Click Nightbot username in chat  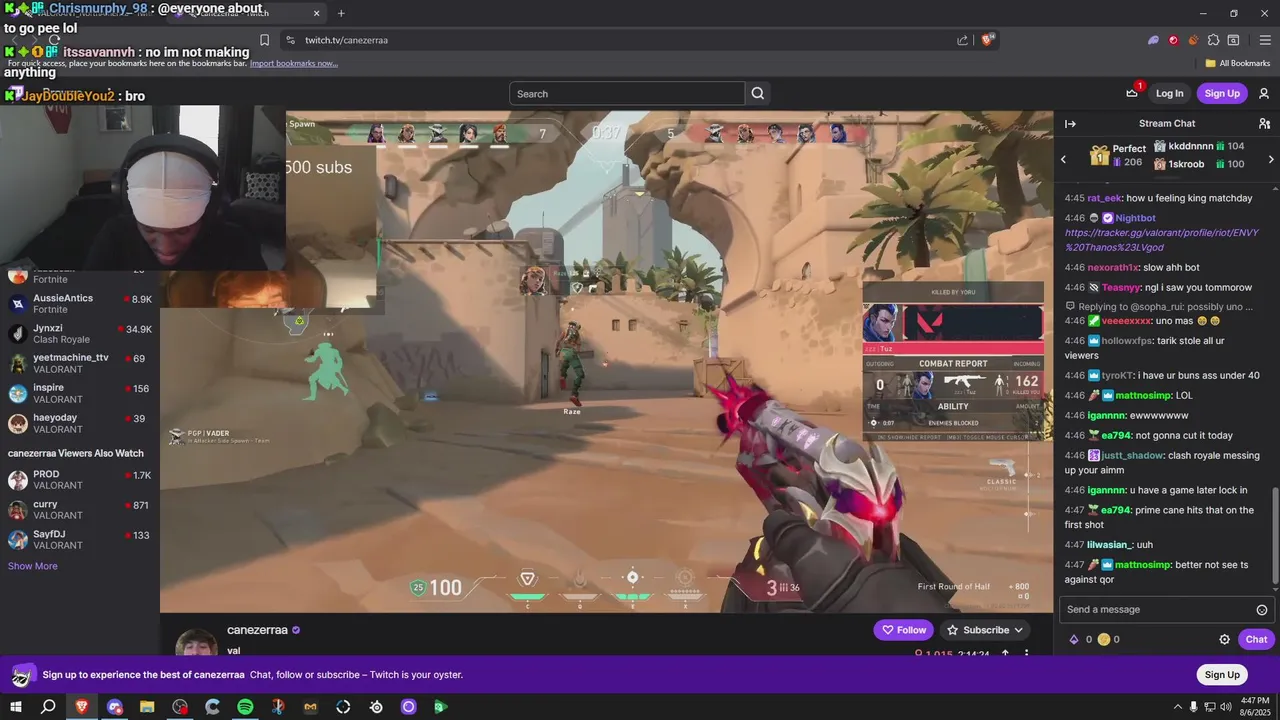(x=1135, y=218)
